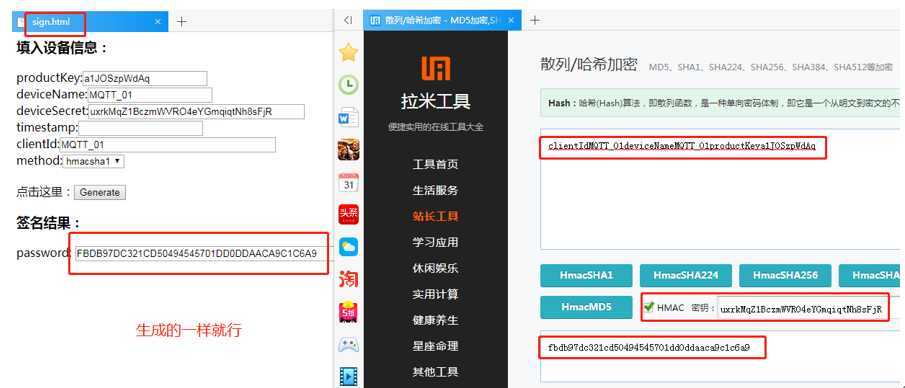The width and height of the screenshot is (905, 388).
Task: Click the productKey input field
Action: [145, 79]
